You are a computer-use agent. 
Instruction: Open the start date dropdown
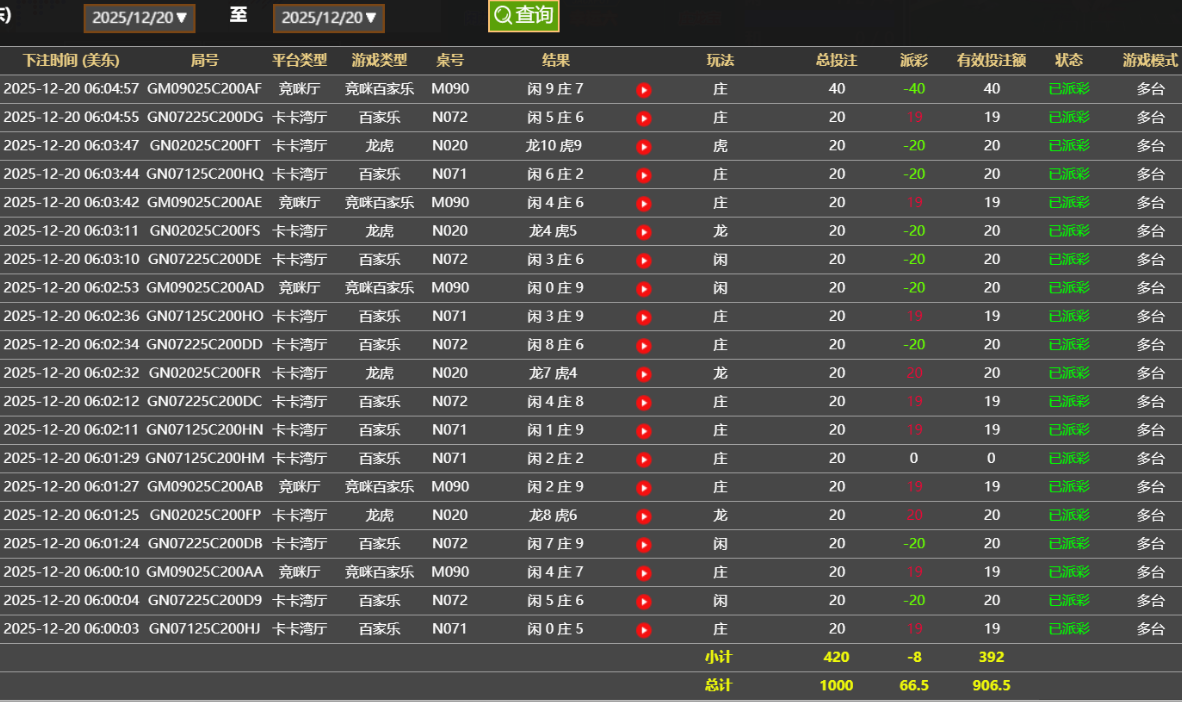pyautogui.click(x=139, y=17)
